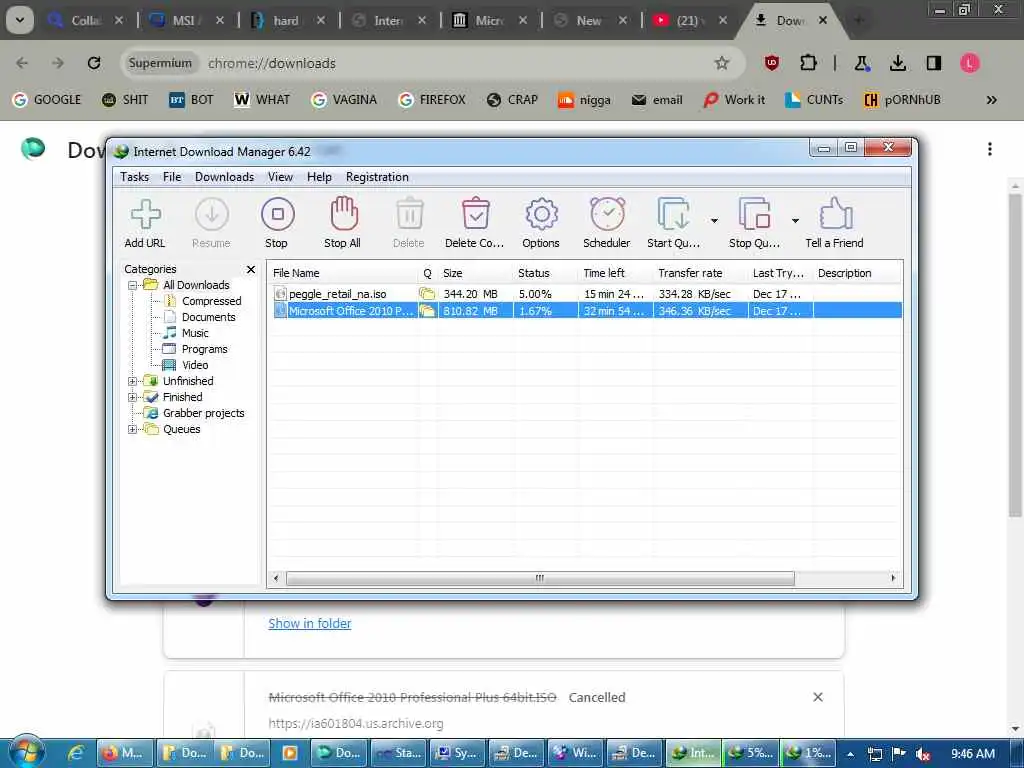
Task: Click the Stop All hand icon
Action: (344, 214)
